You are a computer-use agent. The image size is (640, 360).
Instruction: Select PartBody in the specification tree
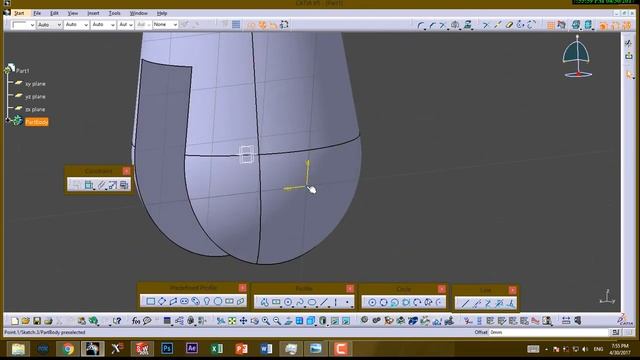pyautogui.click(x=36, y=122)
